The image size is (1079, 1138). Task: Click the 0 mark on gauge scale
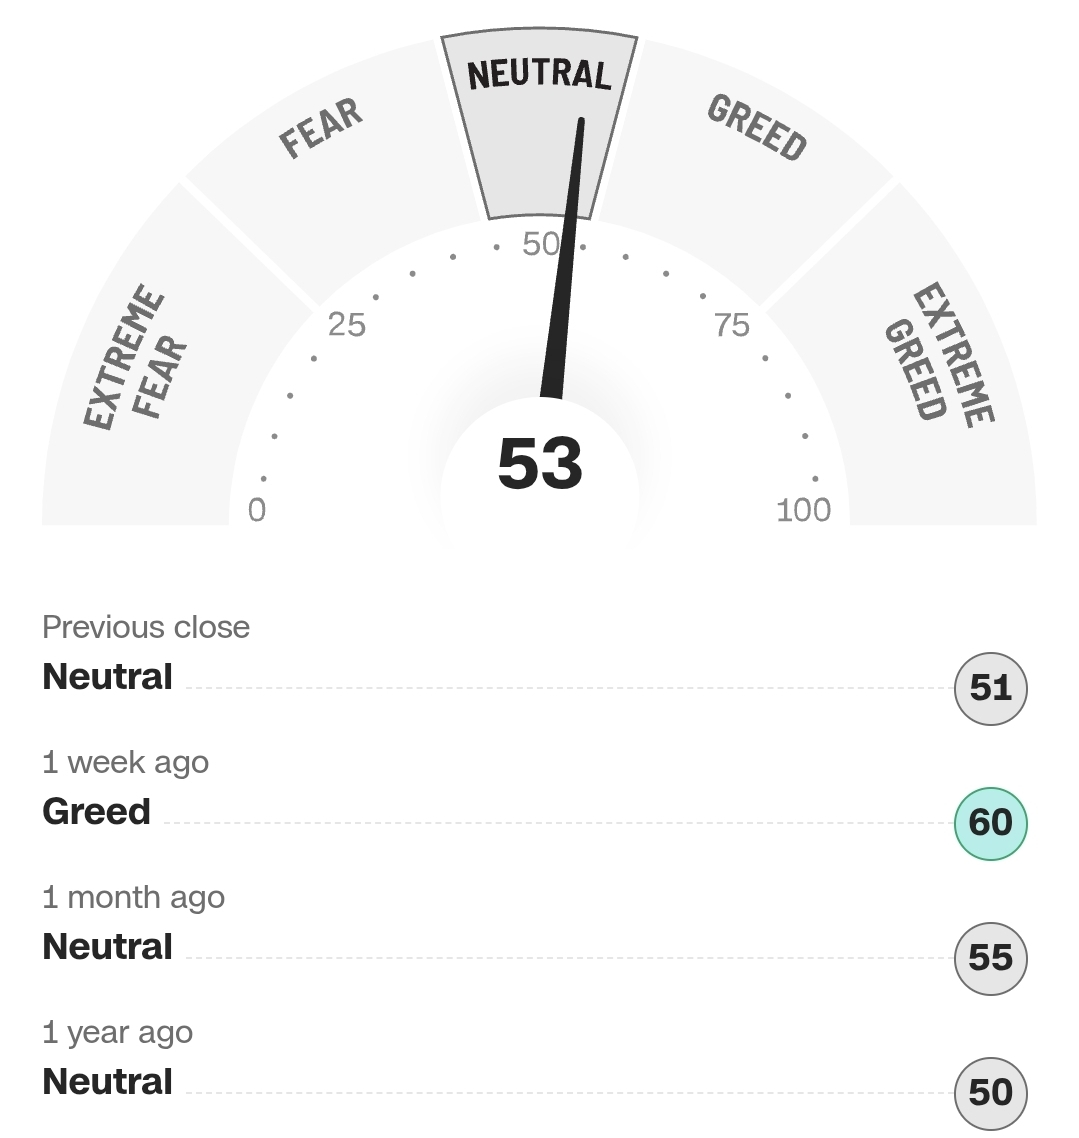pos(257,510)
